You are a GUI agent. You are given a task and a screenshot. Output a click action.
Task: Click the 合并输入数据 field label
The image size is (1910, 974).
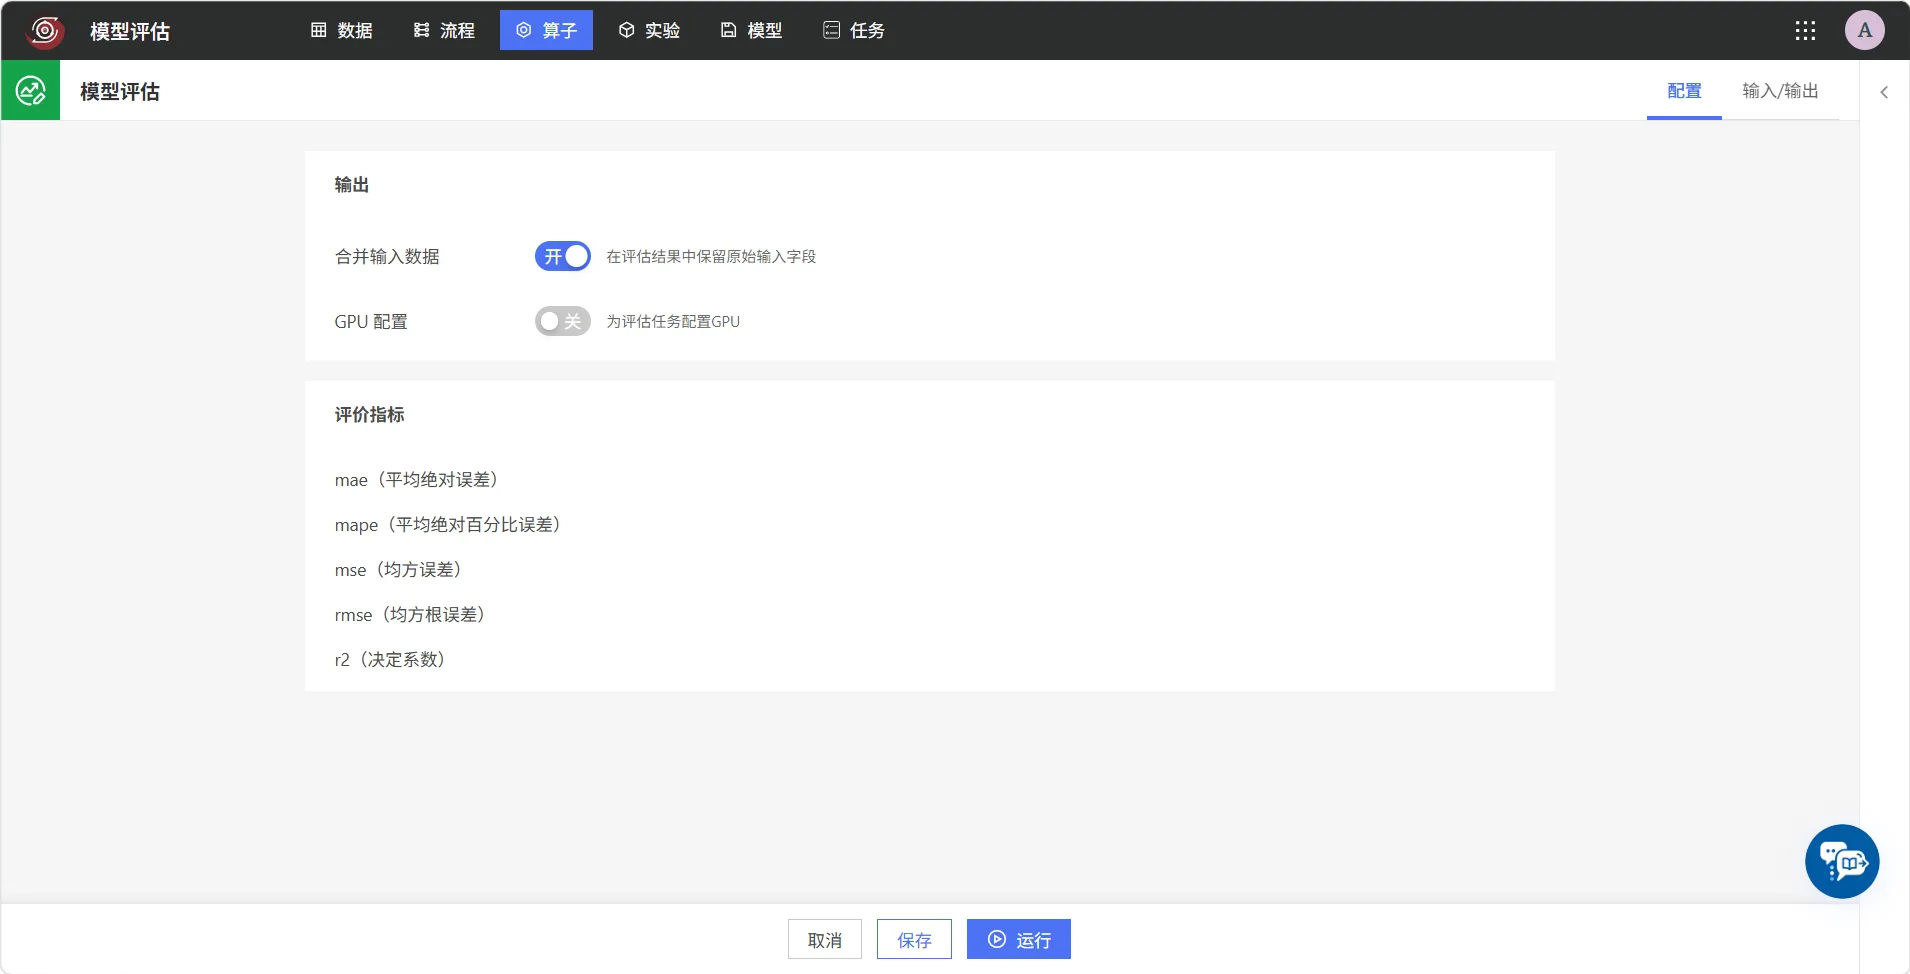(387, 257)
